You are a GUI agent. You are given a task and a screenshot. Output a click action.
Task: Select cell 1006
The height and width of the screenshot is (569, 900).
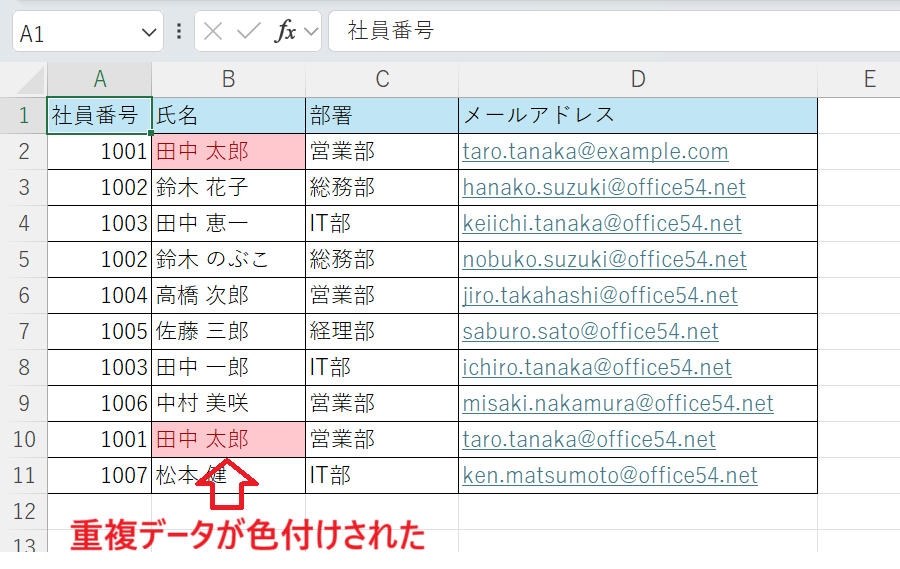(99, 403)
